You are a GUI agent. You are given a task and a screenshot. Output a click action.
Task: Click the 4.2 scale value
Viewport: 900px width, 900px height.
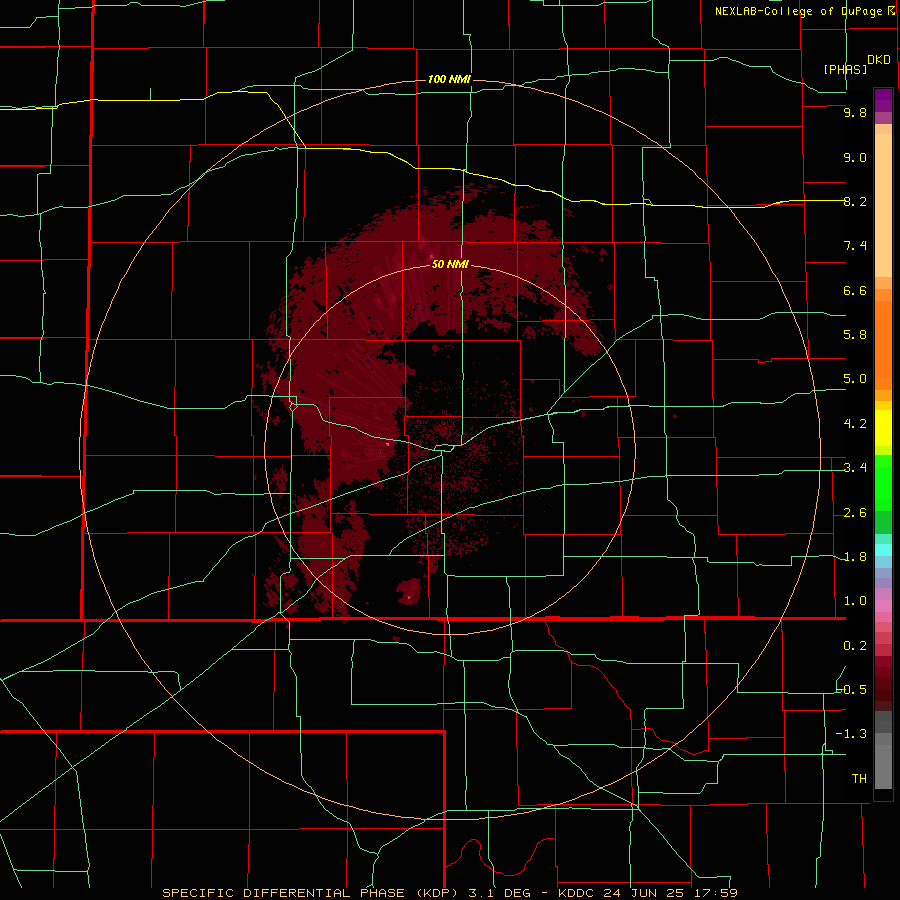855,424
